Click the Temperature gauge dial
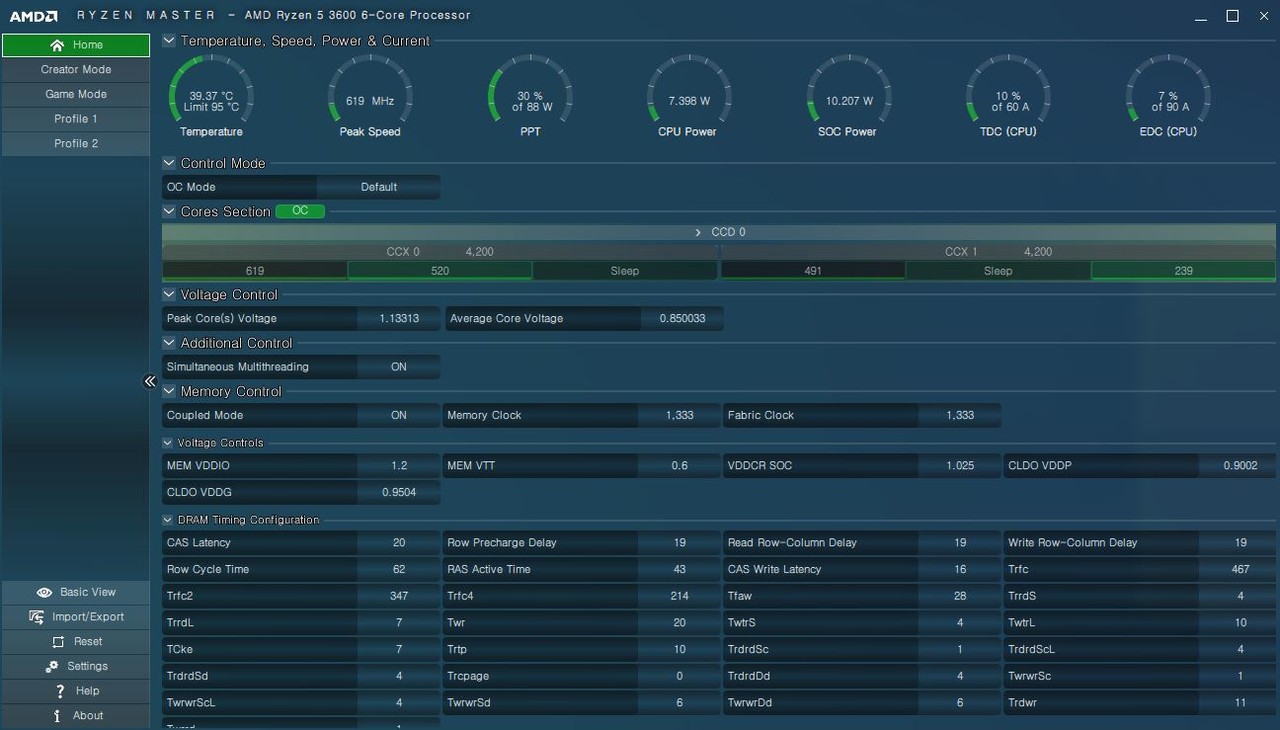Image resolution: width=1280 pixels, height=730 pixels. 211,98
